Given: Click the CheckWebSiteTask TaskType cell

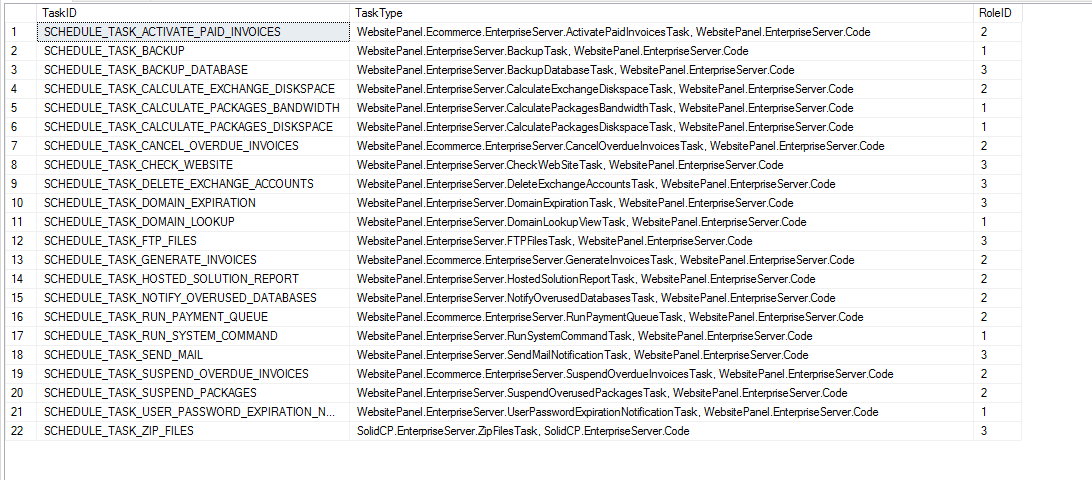Looking at the screenshot, I should [662, 165].
